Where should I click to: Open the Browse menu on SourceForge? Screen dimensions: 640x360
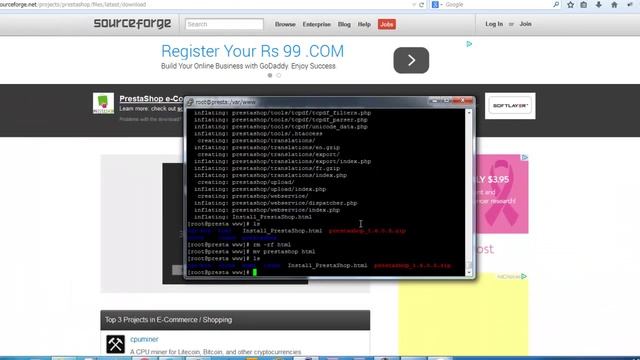click(x=285, y=24)
